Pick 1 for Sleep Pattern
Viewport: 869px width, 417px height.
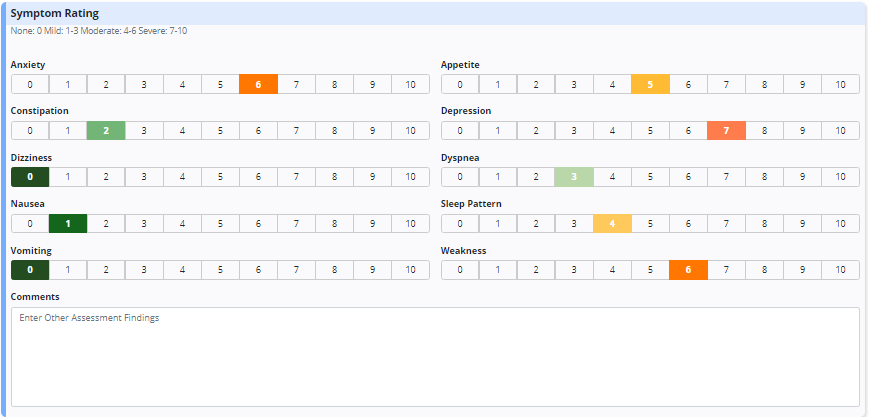(498, 224)
